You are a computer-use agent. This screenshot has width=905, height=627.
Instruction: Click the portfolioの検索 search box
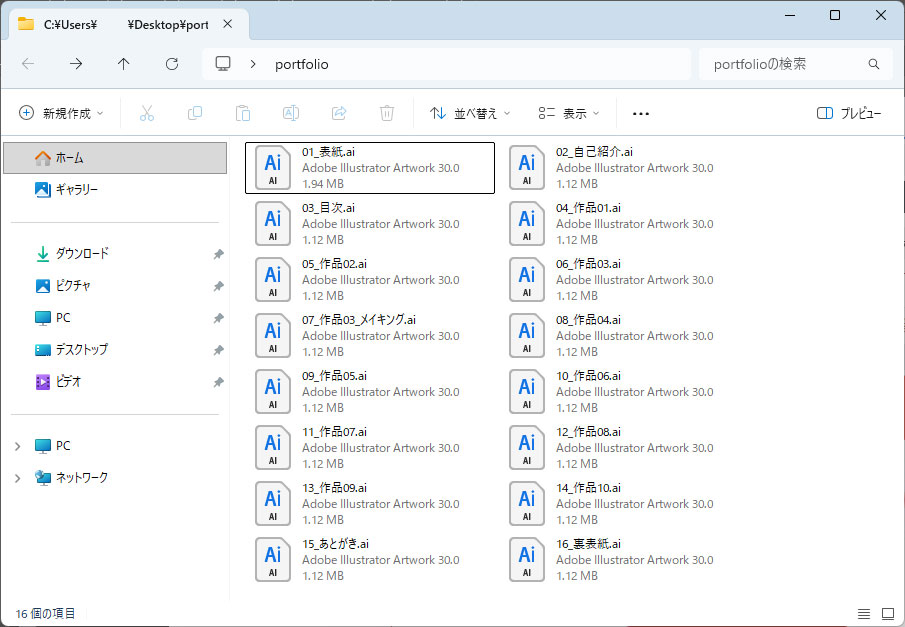[785, 64]
